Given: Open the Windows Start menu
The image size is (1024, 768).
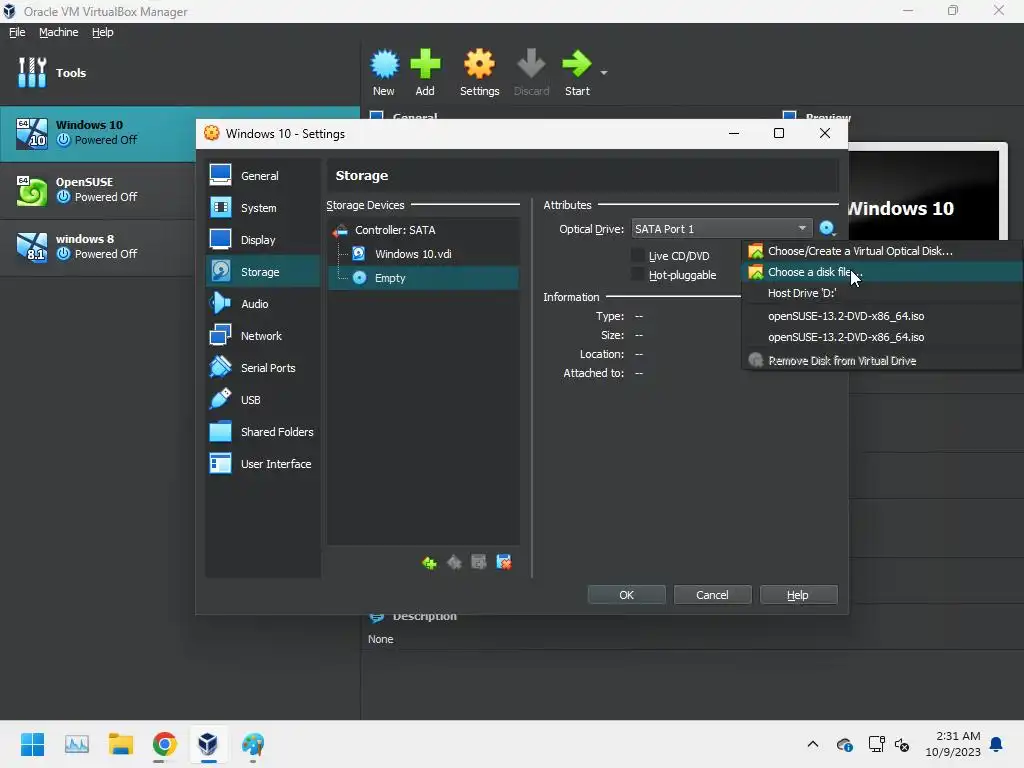Looking at the screenshot, I should point(32,744).
